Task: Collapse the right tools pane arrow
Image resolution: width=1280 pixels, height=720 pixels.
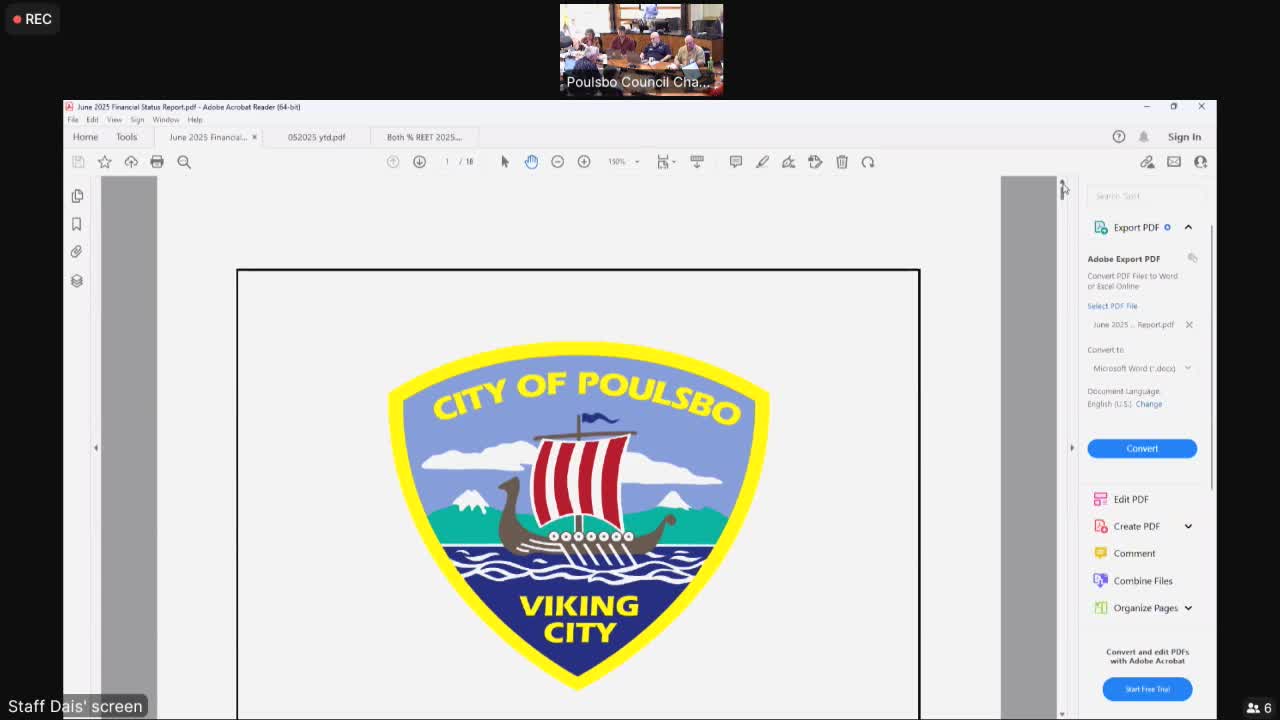Action: 1072,447
